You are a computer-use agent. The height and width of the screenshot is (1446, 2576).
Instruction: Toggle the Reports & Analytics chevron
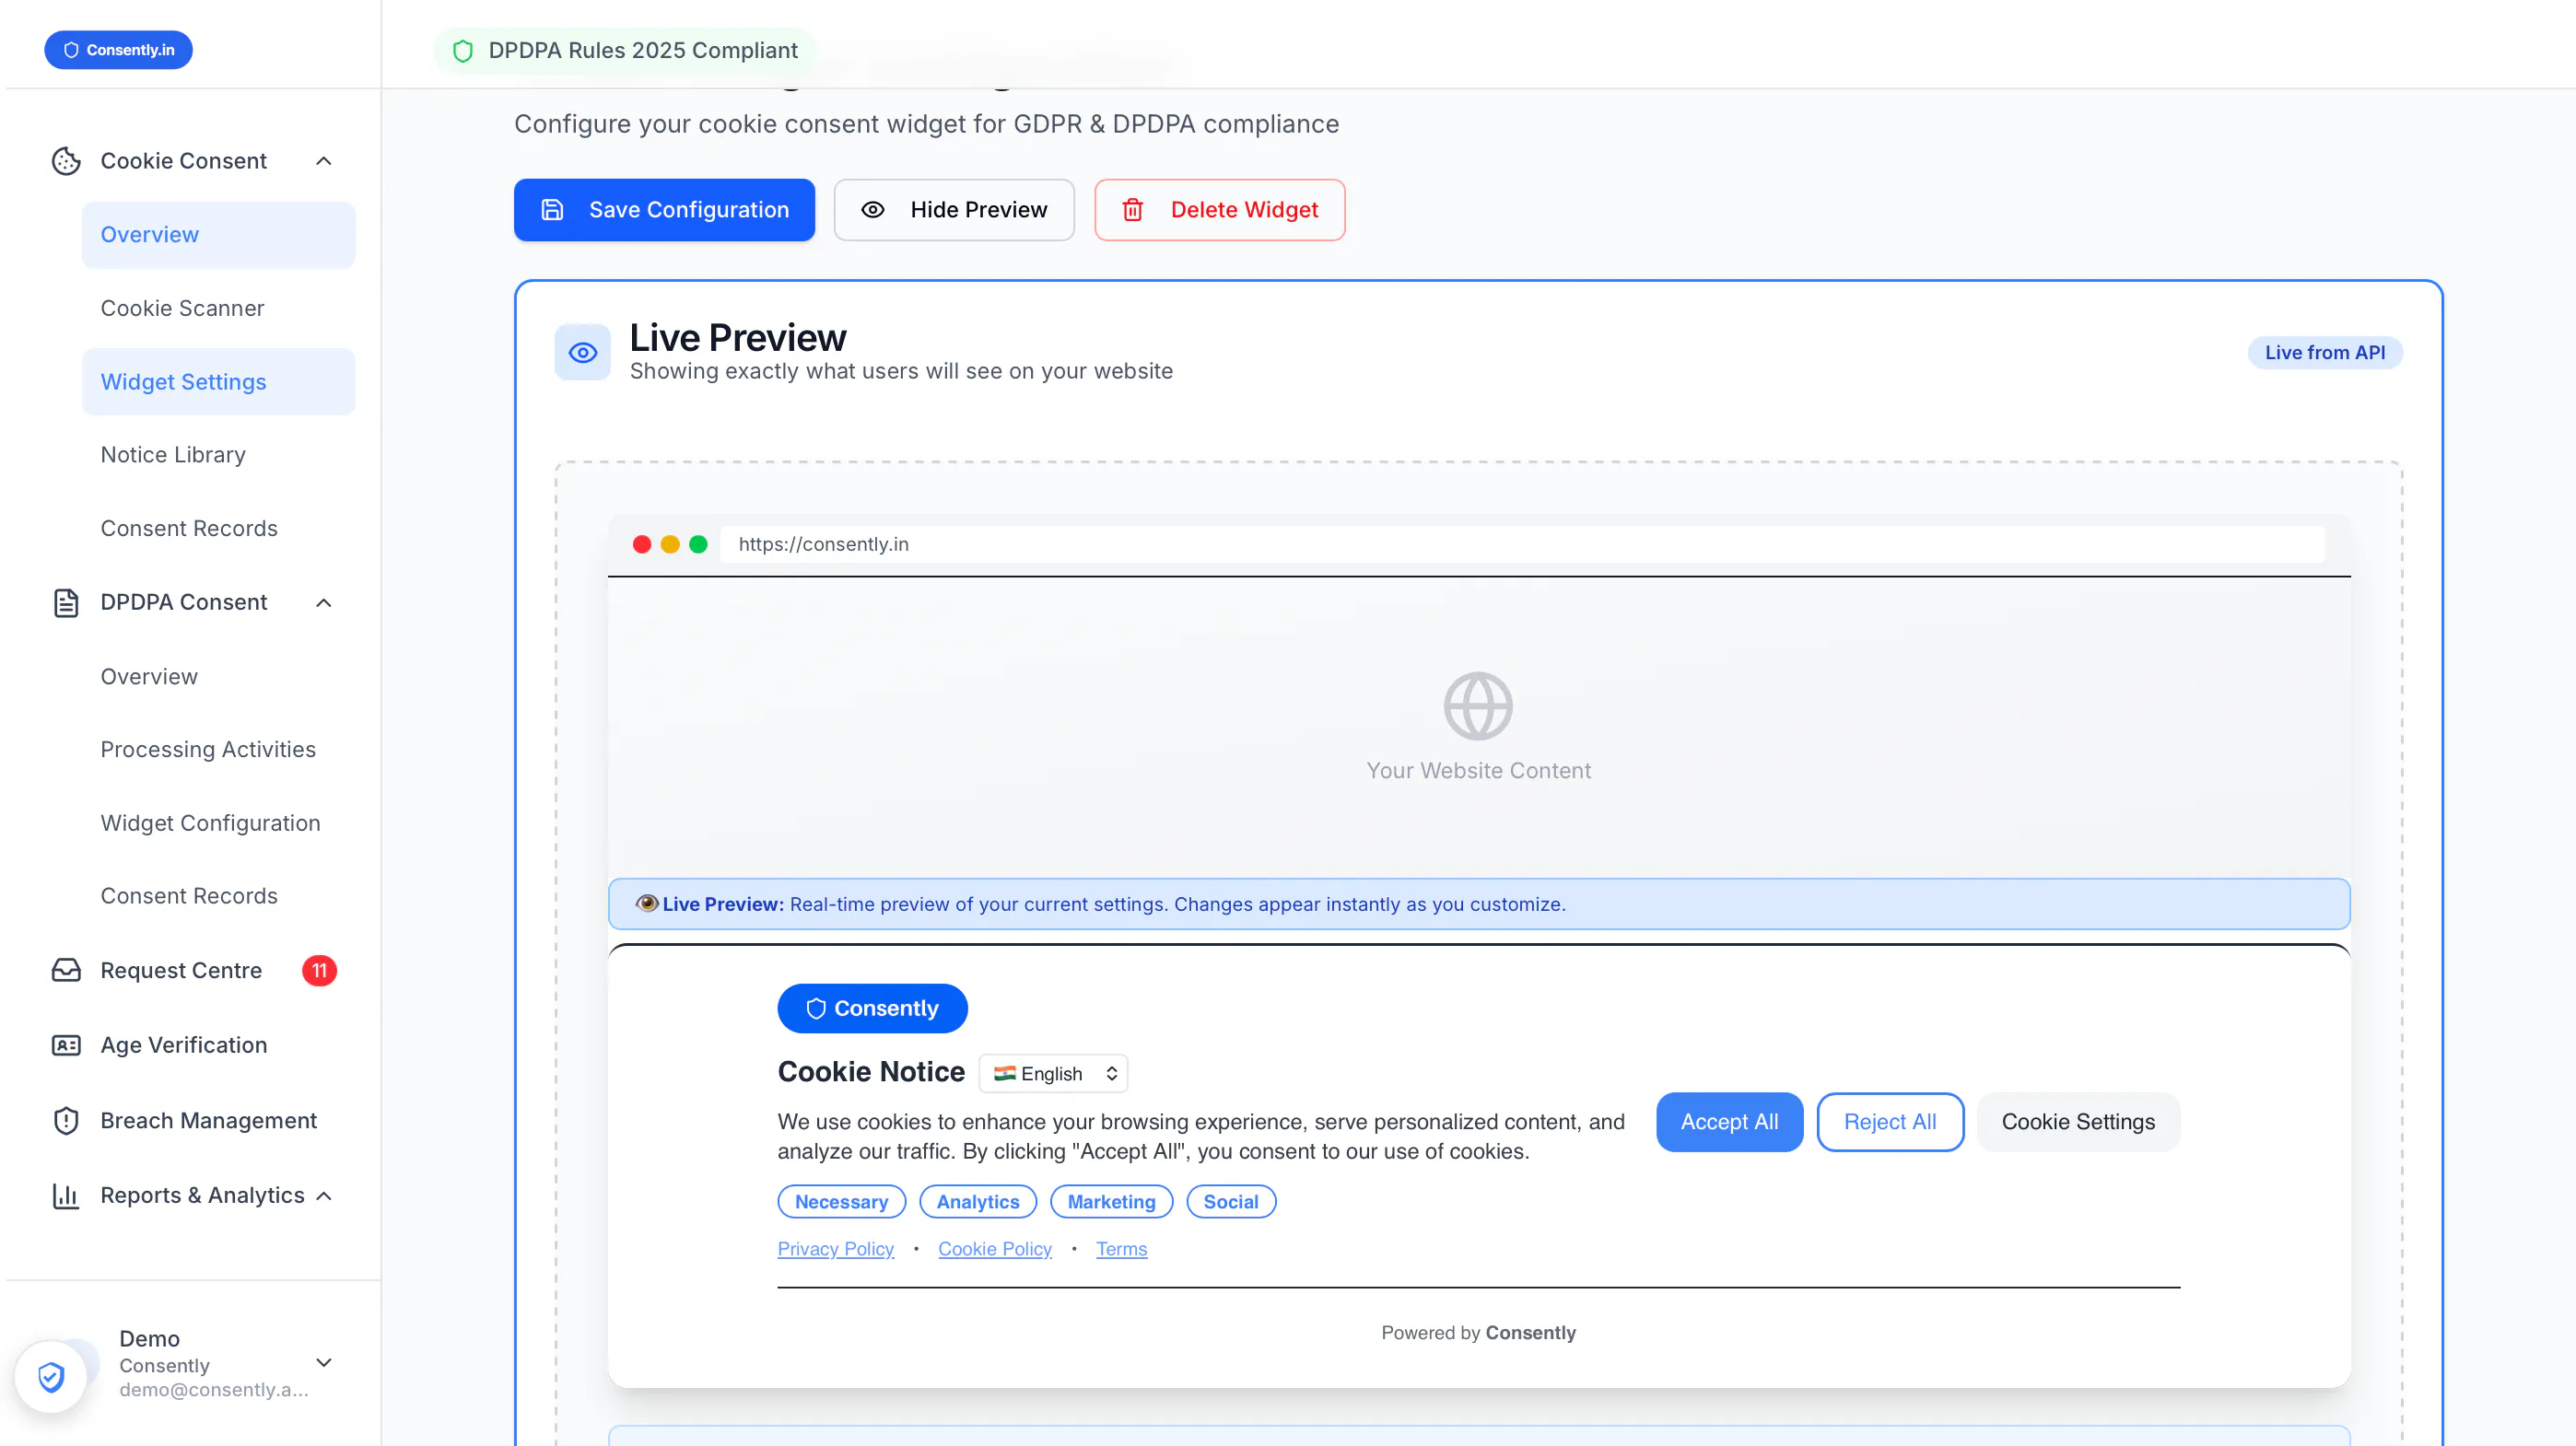324,1196
